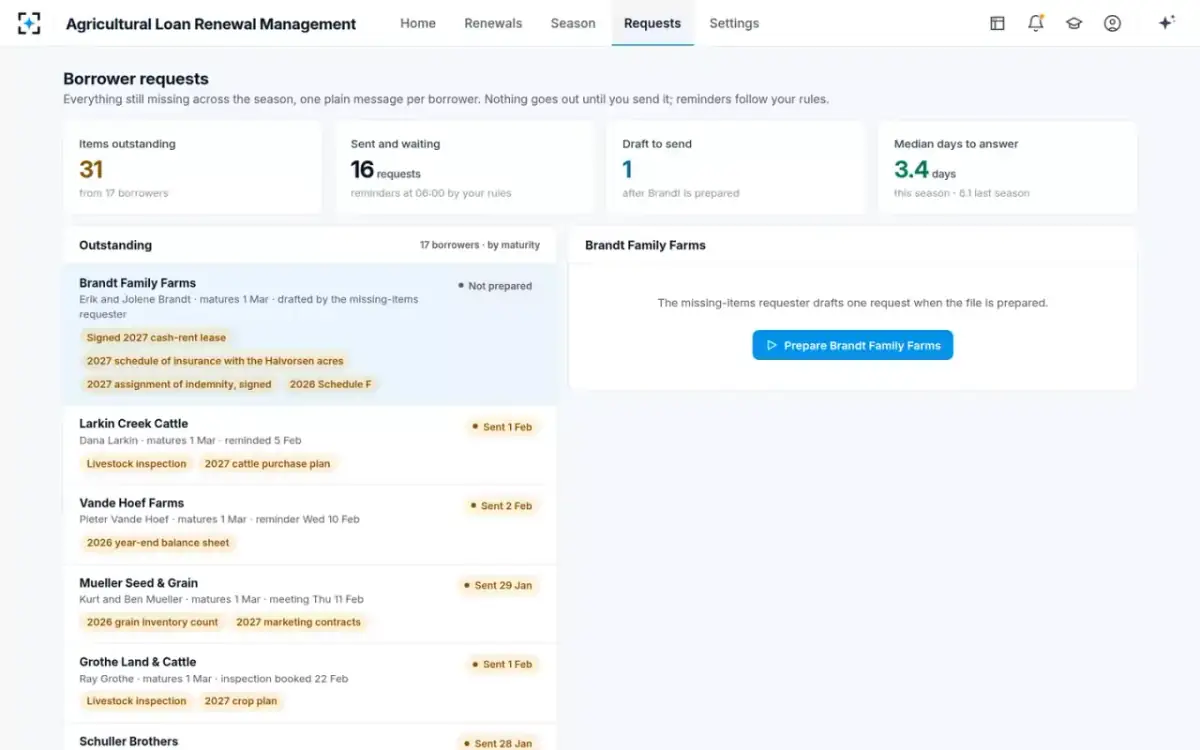Click the Sent 1 Feb badge for Grothe
Viewport: 1200px width, 750px height.
[502, 664]
